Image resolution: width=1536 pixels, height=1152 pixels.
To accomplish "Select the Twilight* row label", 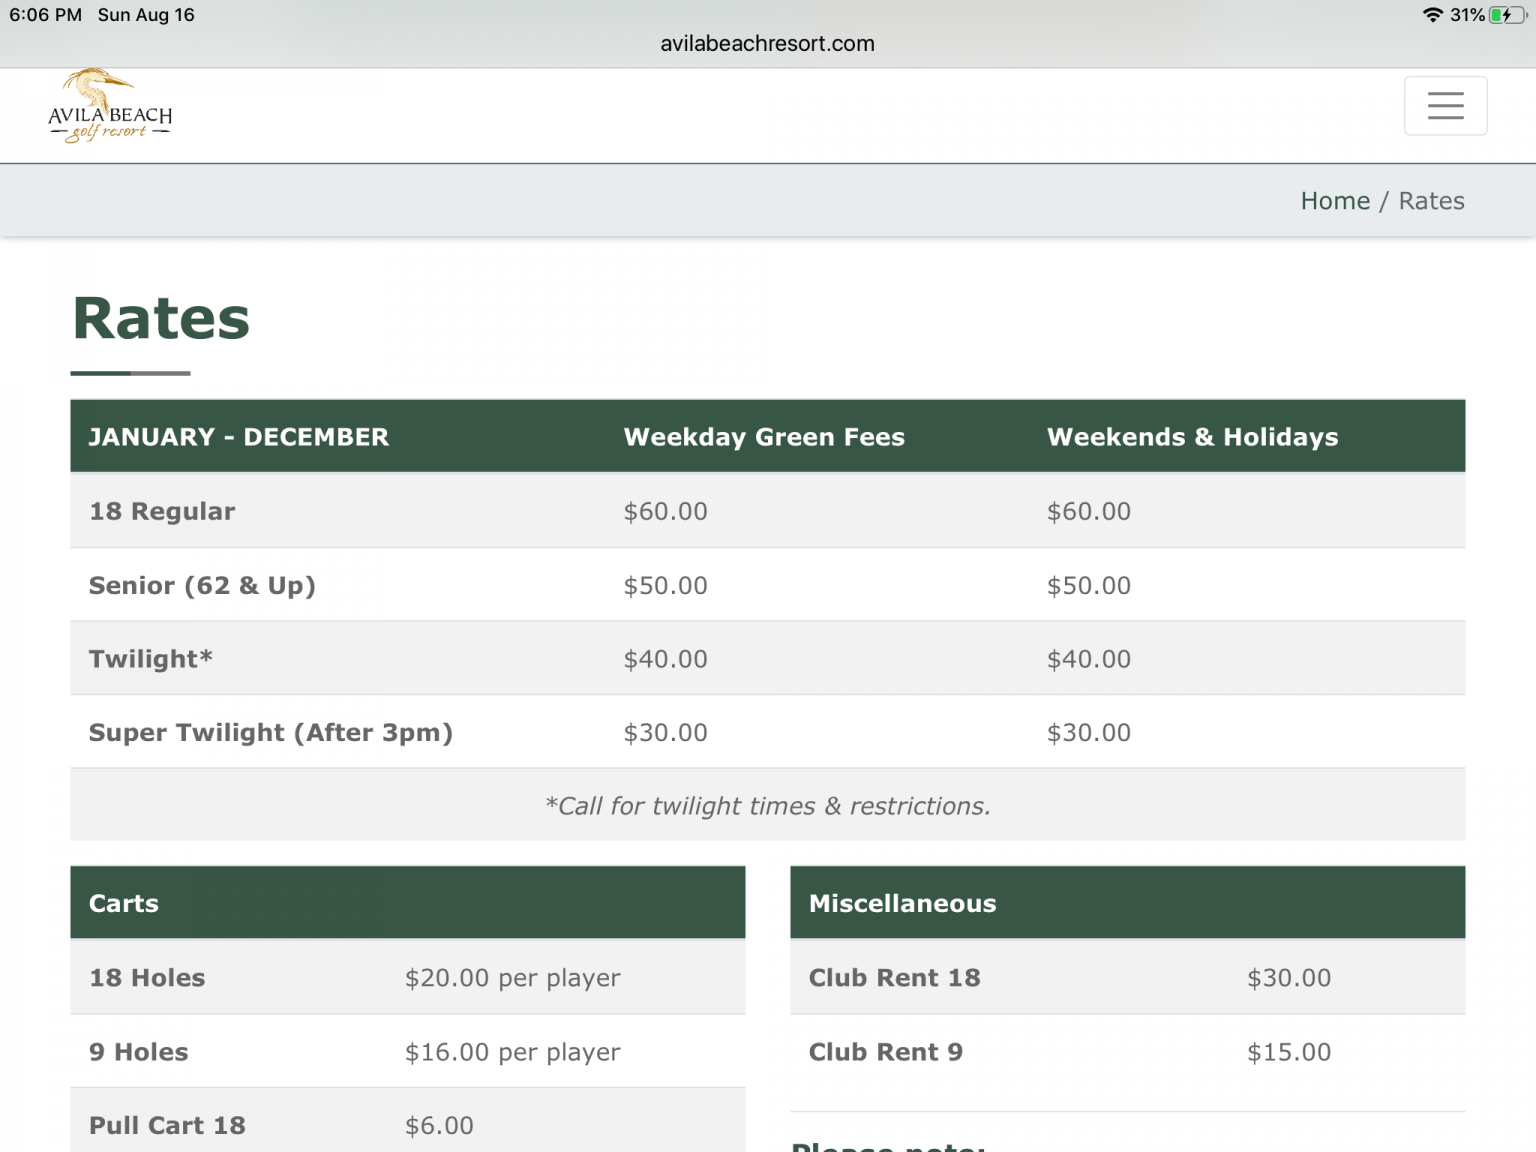I will pos(150,659).
